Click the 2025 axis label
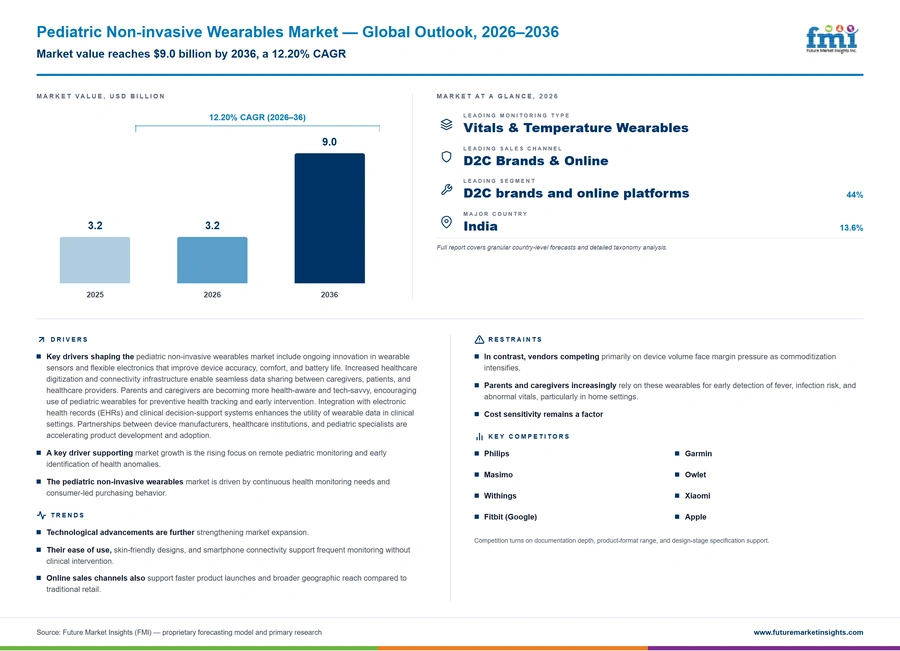The image size is (900, 651). 95,295
